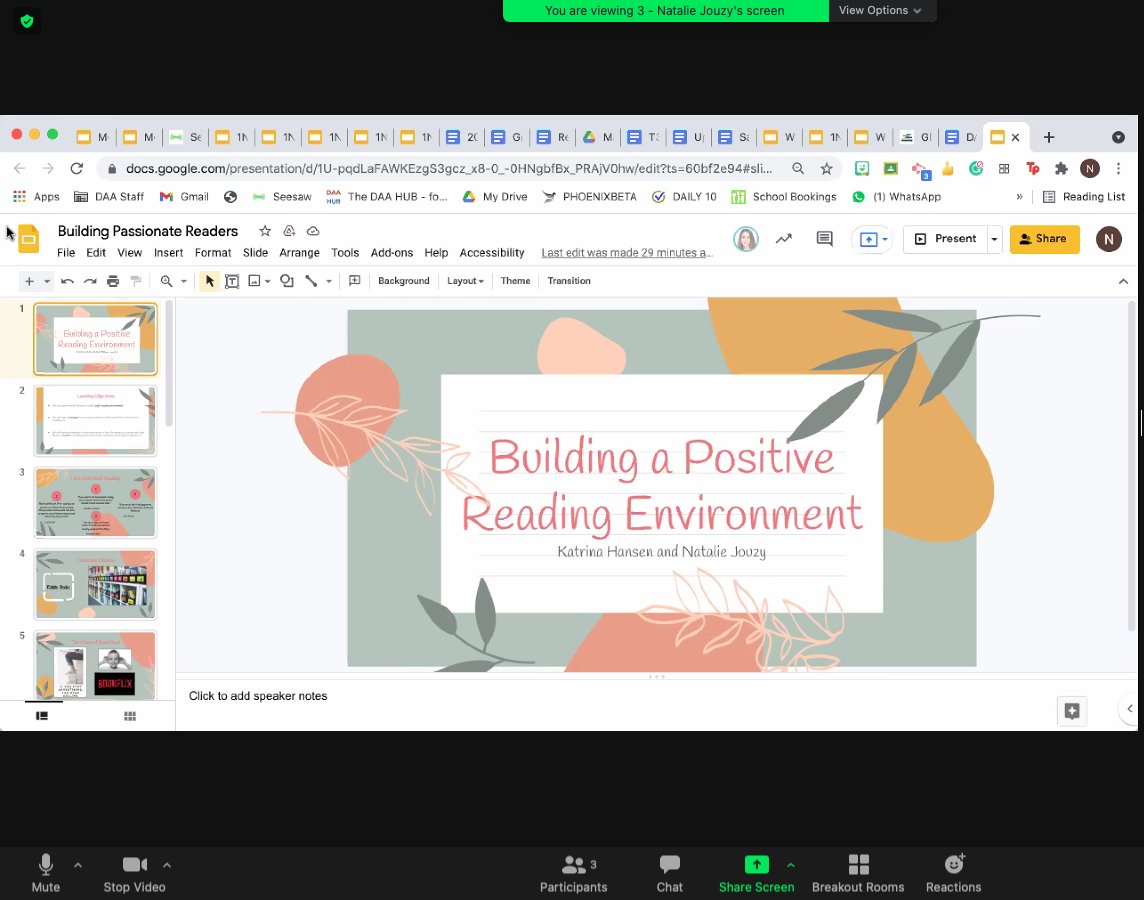1144x900 pixels.
Task: Collapse the Slides menus chevron
Action: (x=1123, y=282)
